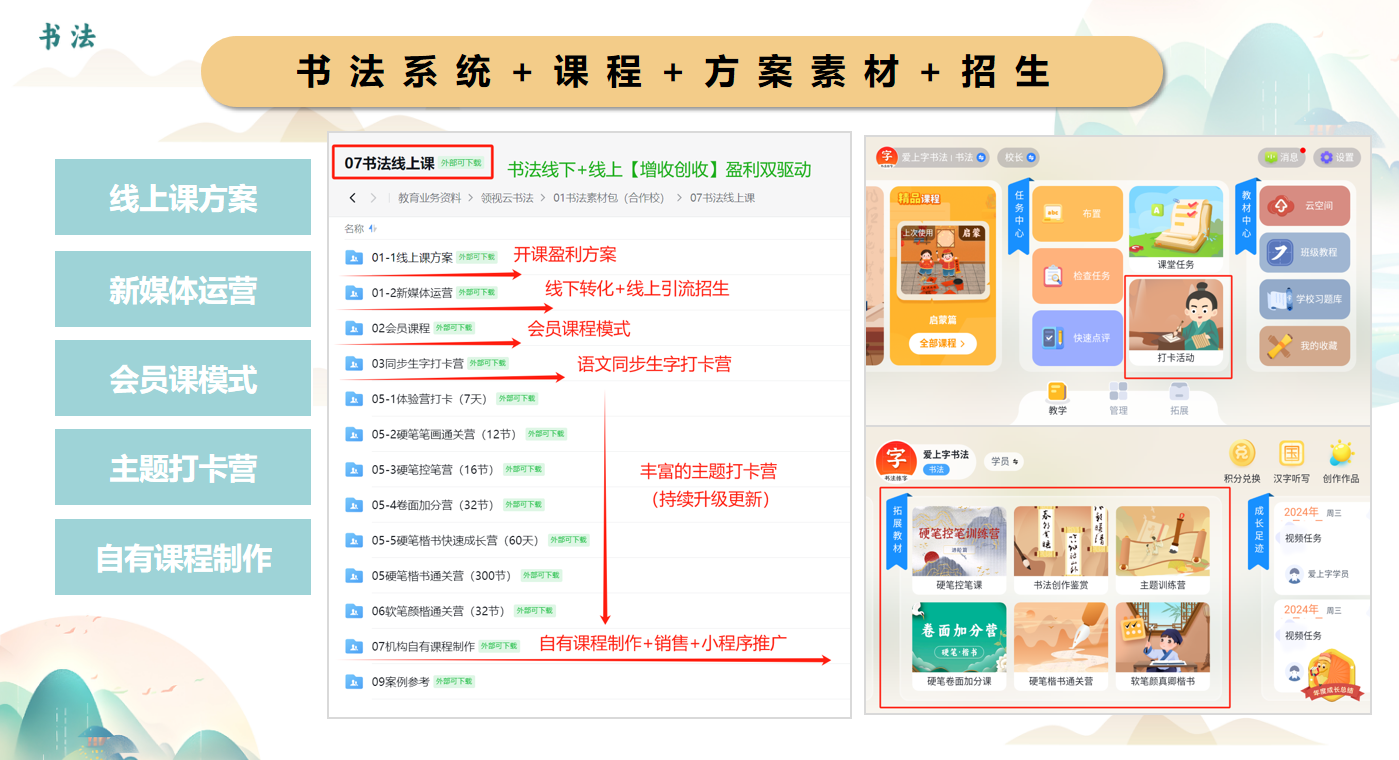Open folder 05硬笔楷书通关营（300节）
This screenshot has height=760, width=1399.
[x=441, y=576]
